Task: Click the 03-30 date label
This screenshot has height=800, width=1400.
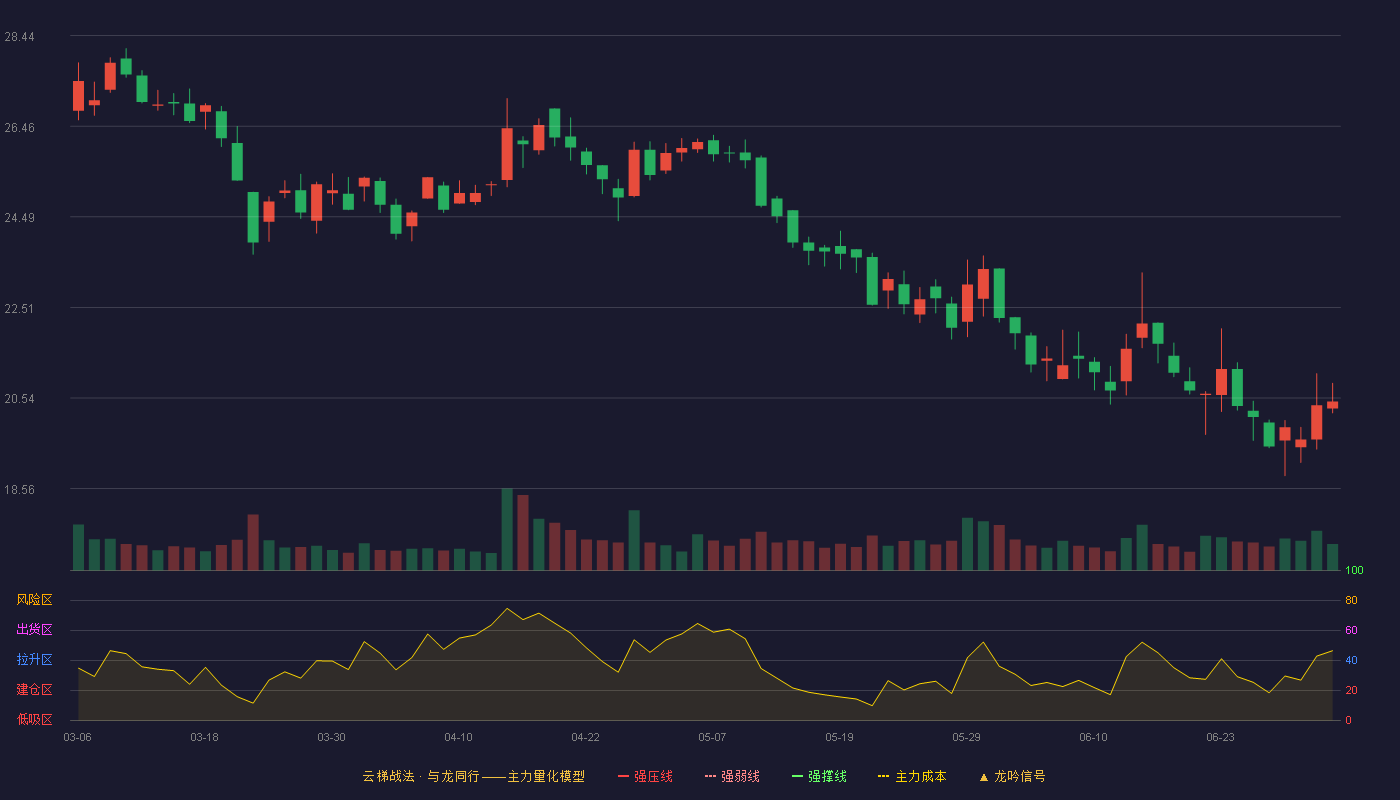Action: 332,737
